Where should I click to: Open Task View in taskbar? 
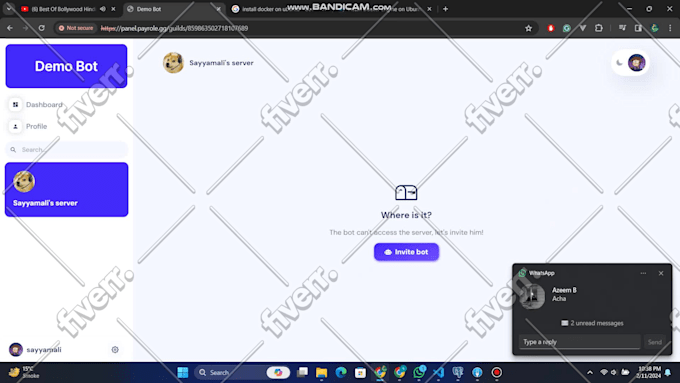point(302,373)
